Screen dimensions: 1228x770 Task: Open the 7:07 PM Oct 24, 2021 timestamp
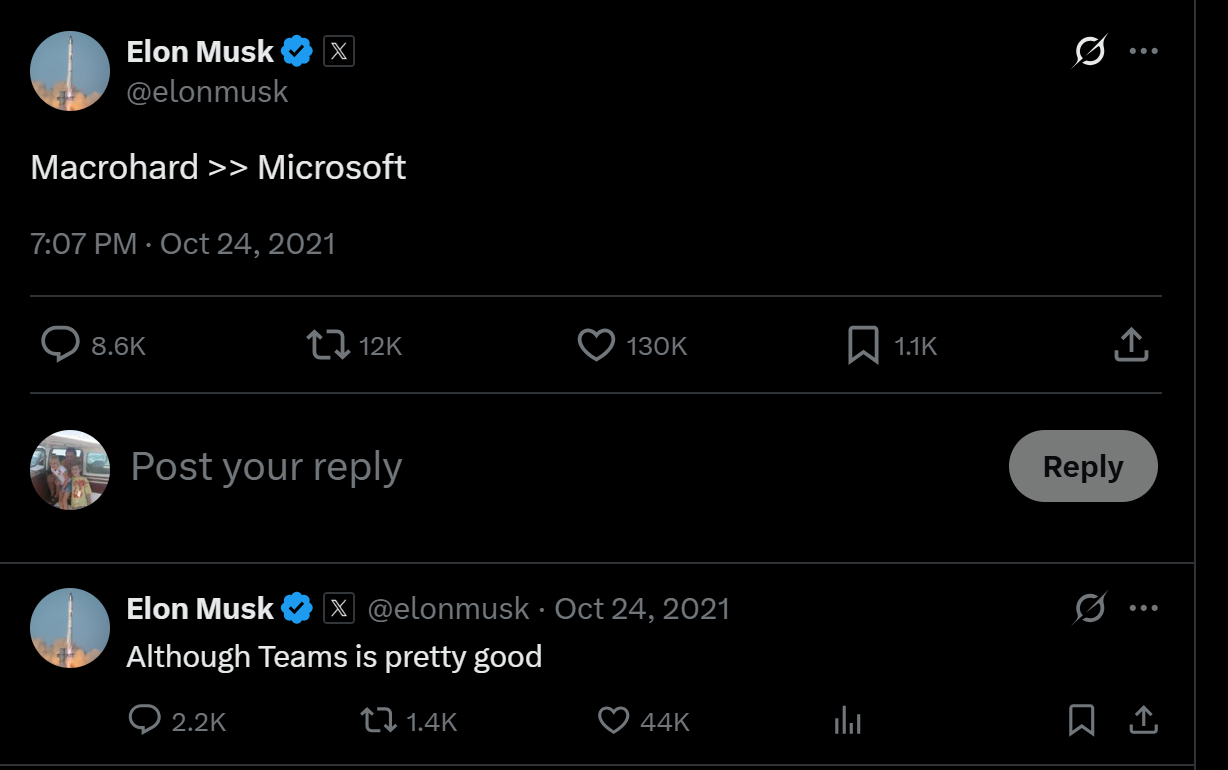pyautogui.click(x=183, y=244)
